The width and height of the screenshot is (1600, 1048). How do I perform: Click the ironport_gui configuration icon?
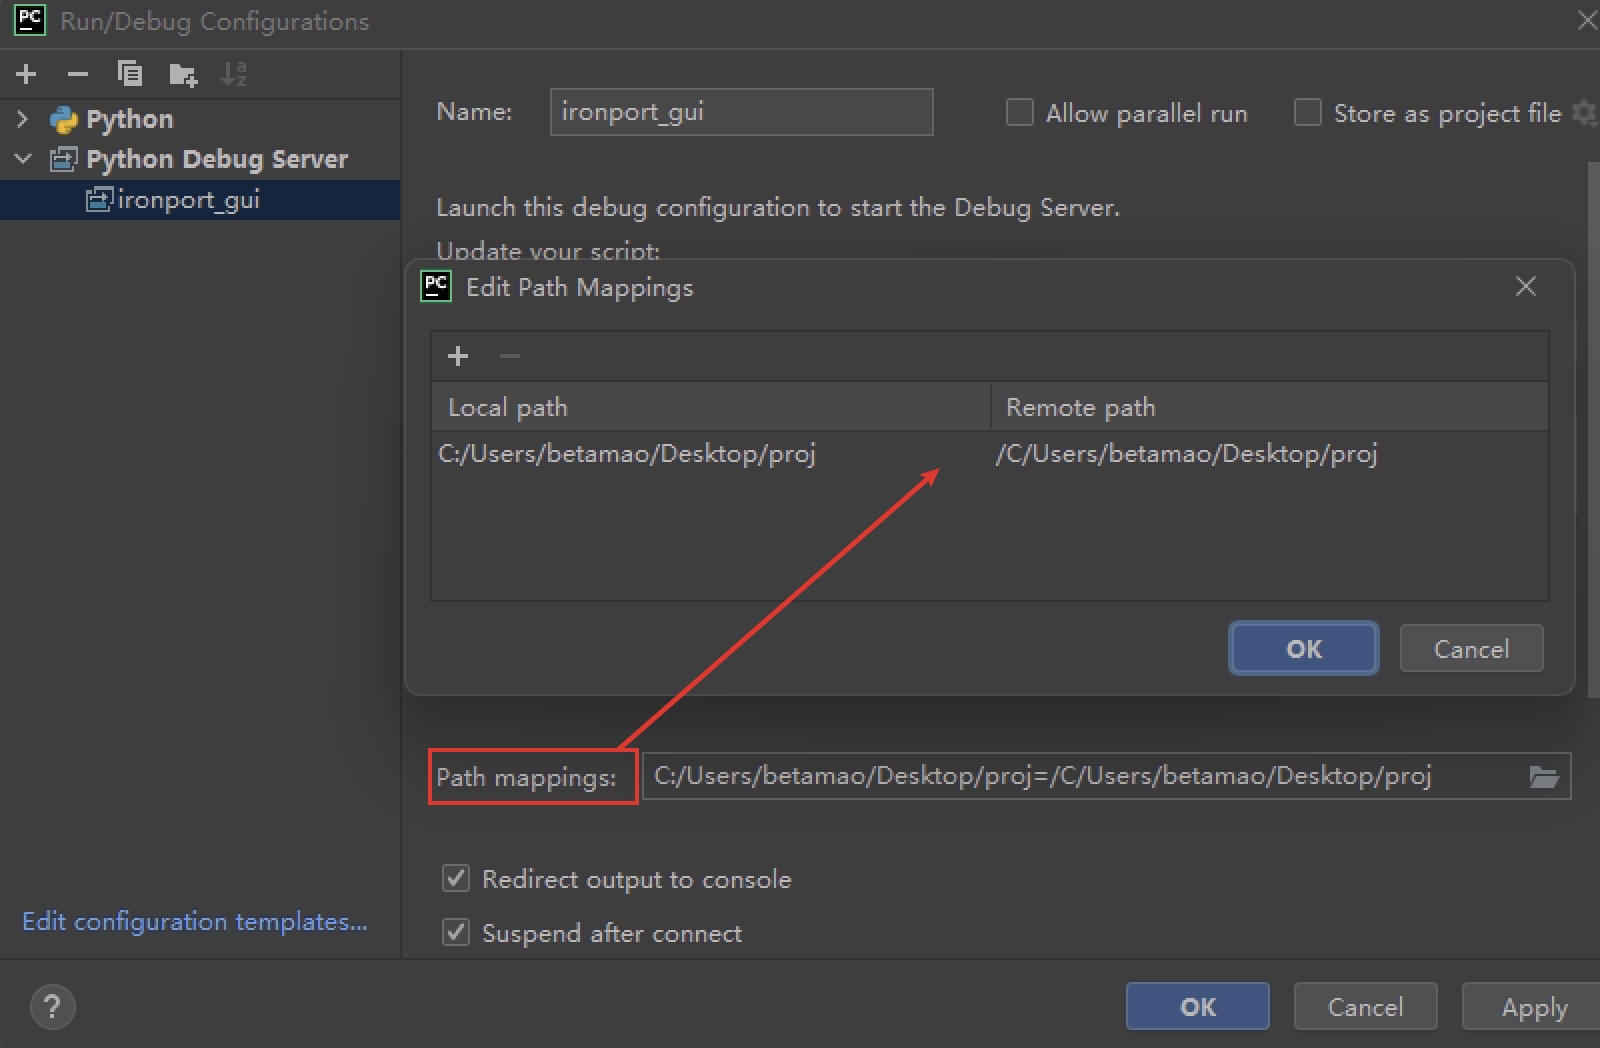tap(99, 199)
